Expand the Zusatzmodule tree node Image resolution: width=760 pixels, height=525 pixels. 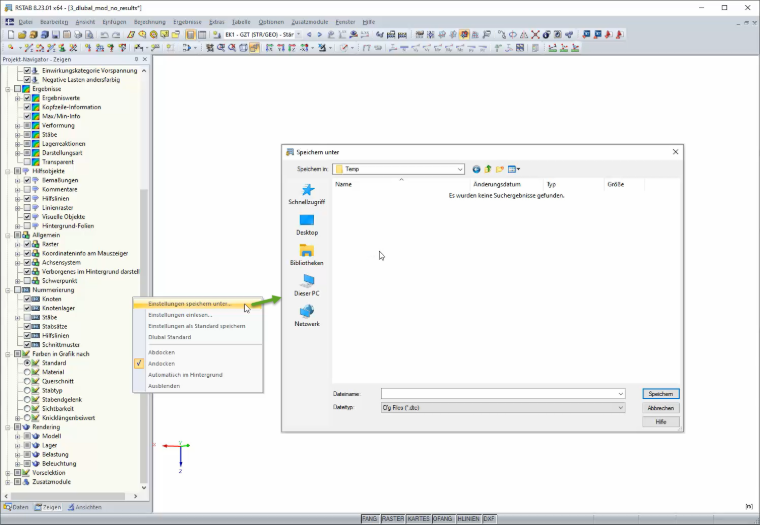[8, 482]
